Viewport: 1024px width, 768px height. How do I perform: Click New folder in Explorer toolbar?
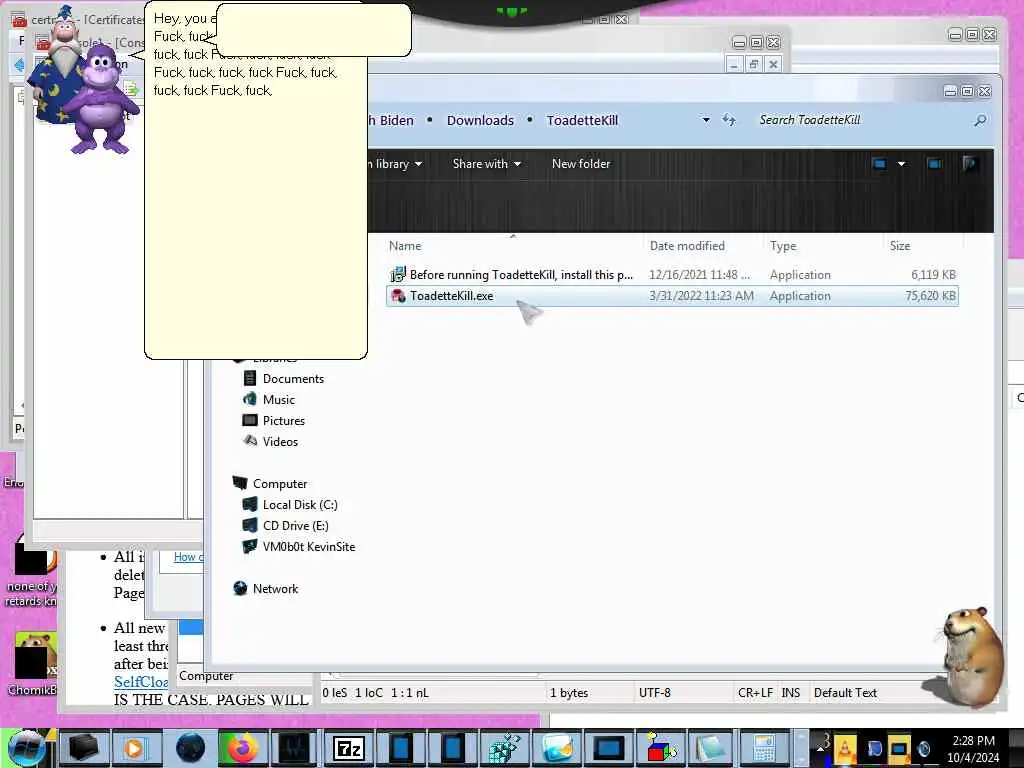[x=581, y=164]
